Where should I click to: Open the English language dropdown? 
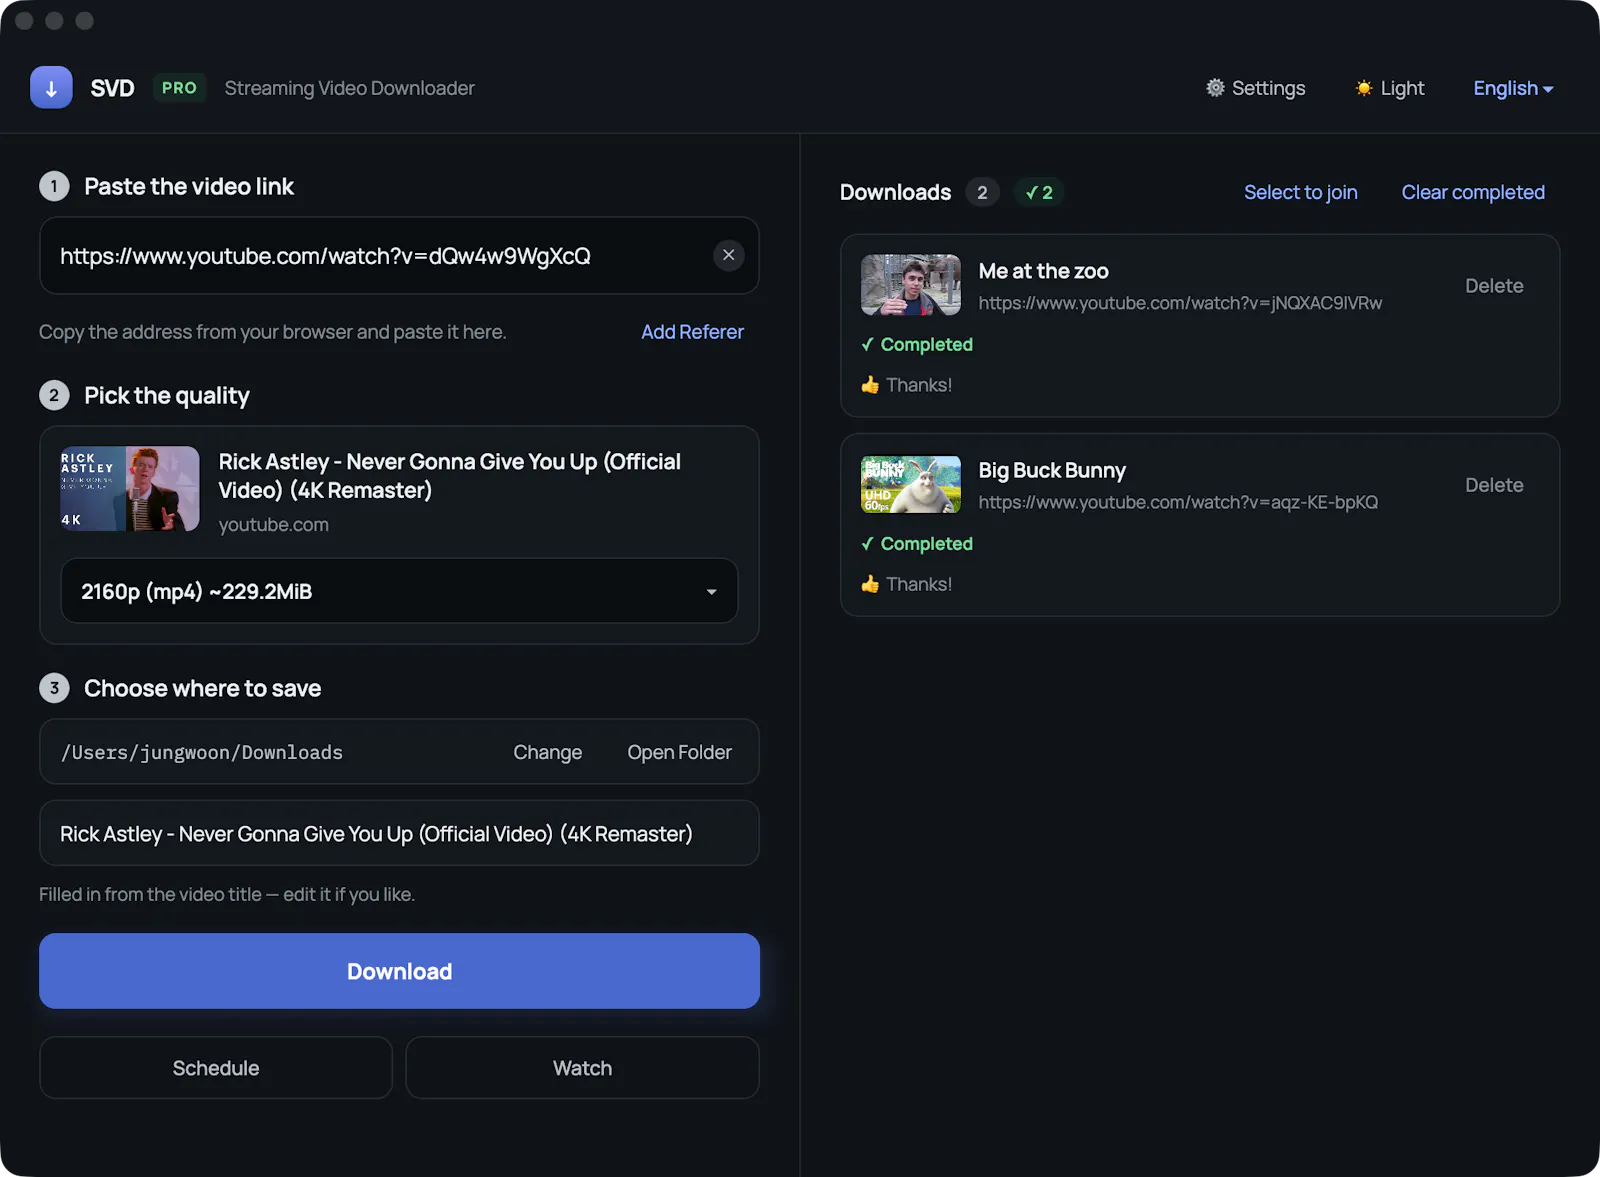tap(1513, 88)
